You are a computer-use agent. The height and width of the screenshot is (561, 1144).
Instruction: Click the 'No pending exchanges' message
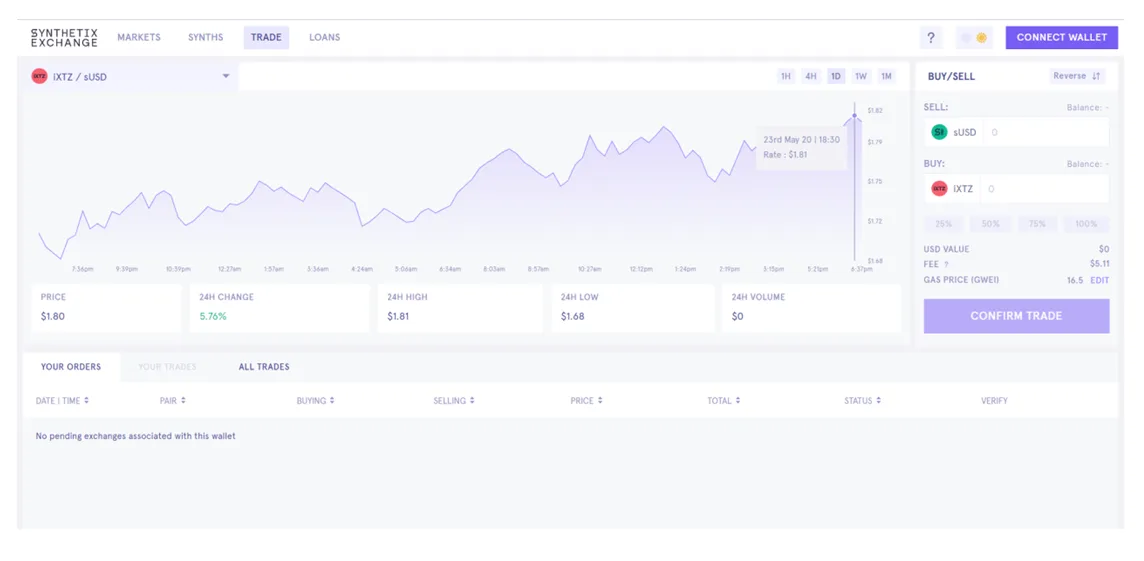(x=136, y=436)
